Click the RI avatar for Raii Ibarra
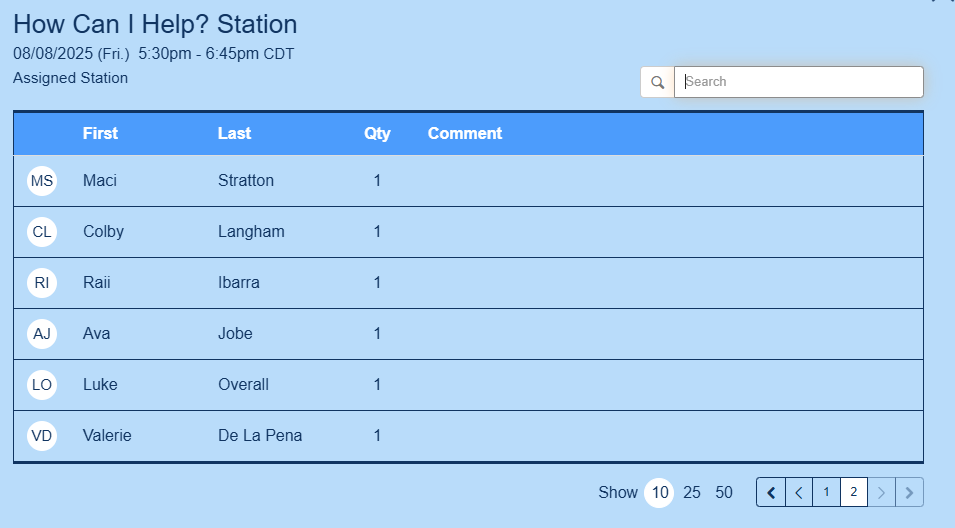 coord(42,283)
